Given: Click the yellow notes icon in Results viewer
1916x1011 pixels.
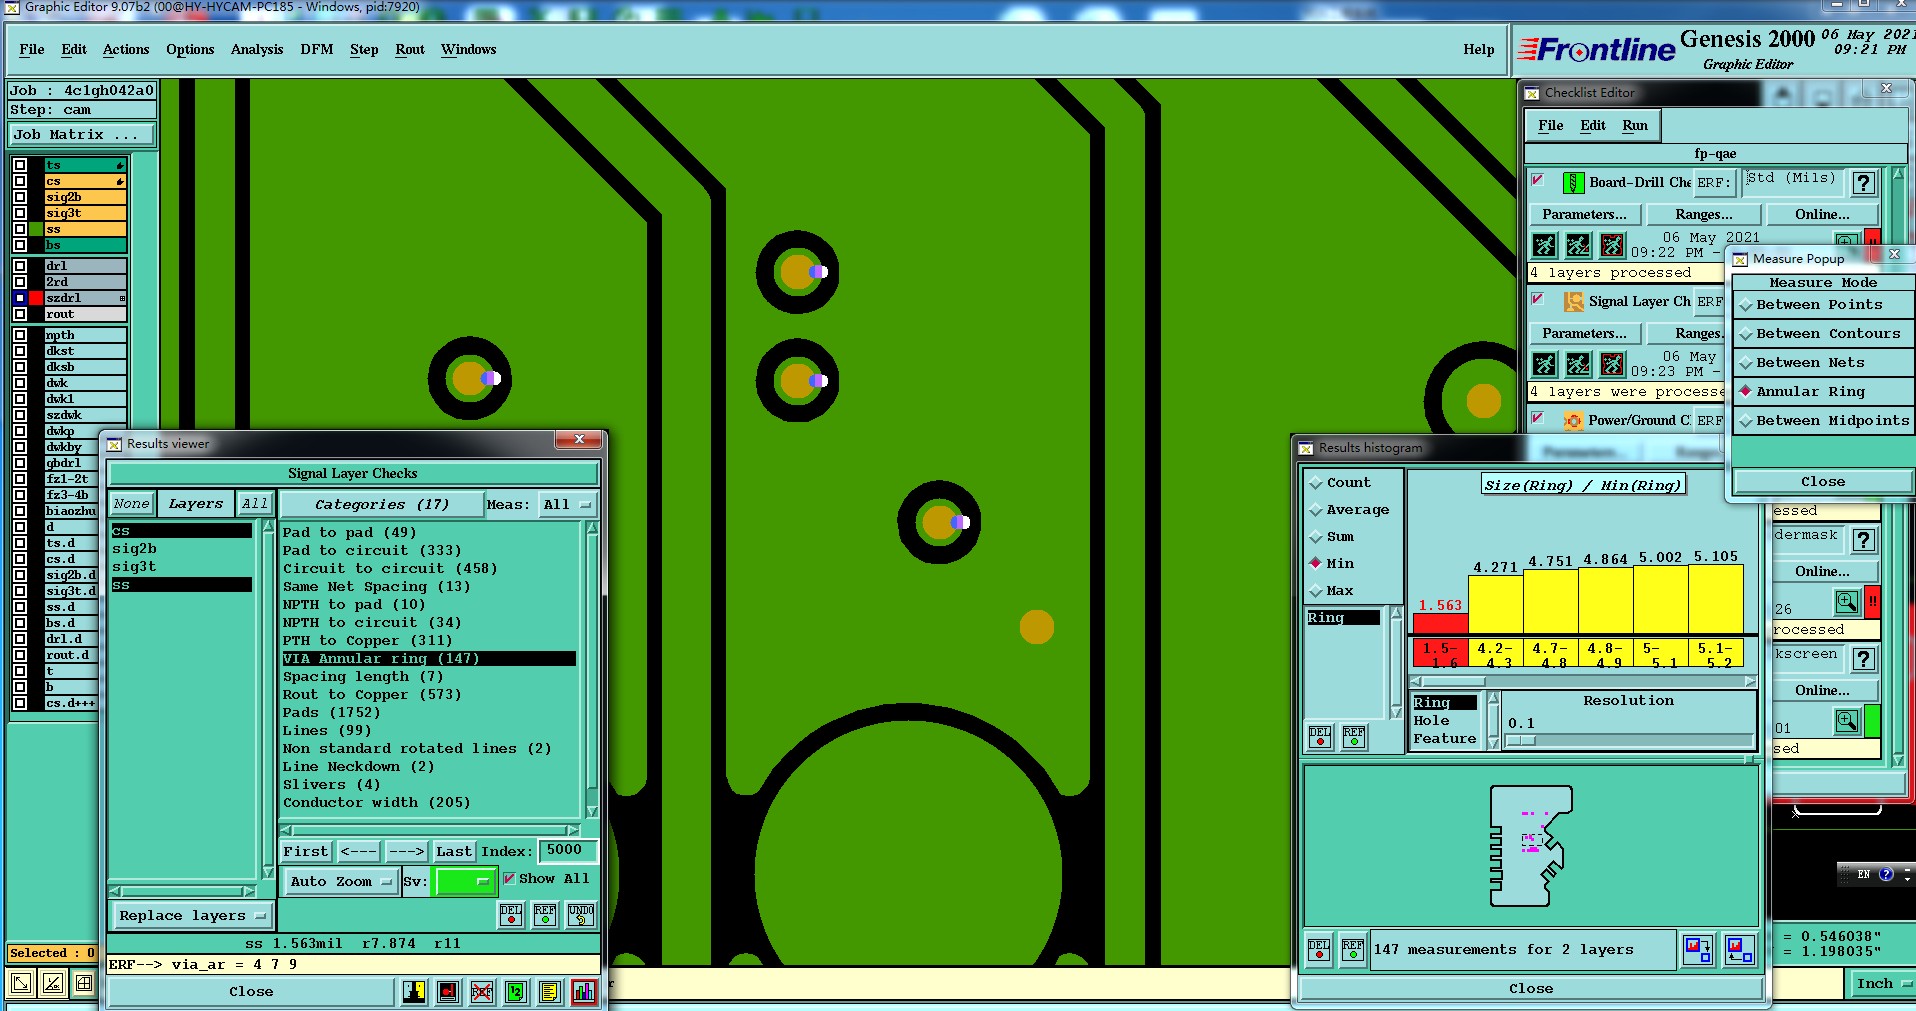Looking at the screenshot, I should tap(549, 991).
